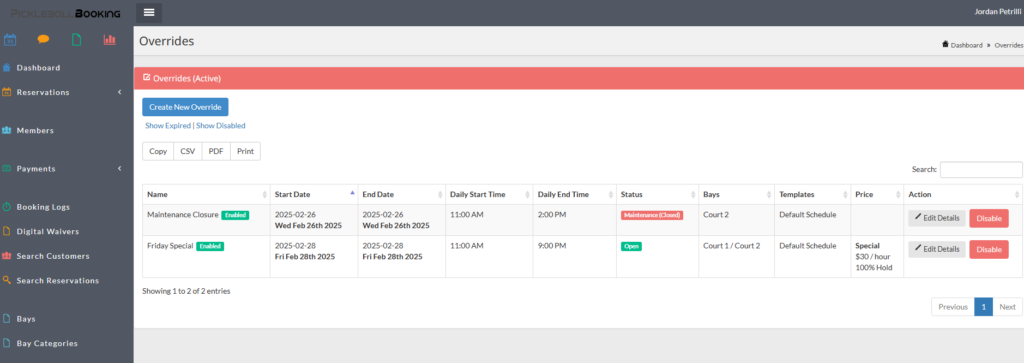Click the Members icon in sidebar
The height and width of the screenshot is (363, 1024).
(7, 131)
